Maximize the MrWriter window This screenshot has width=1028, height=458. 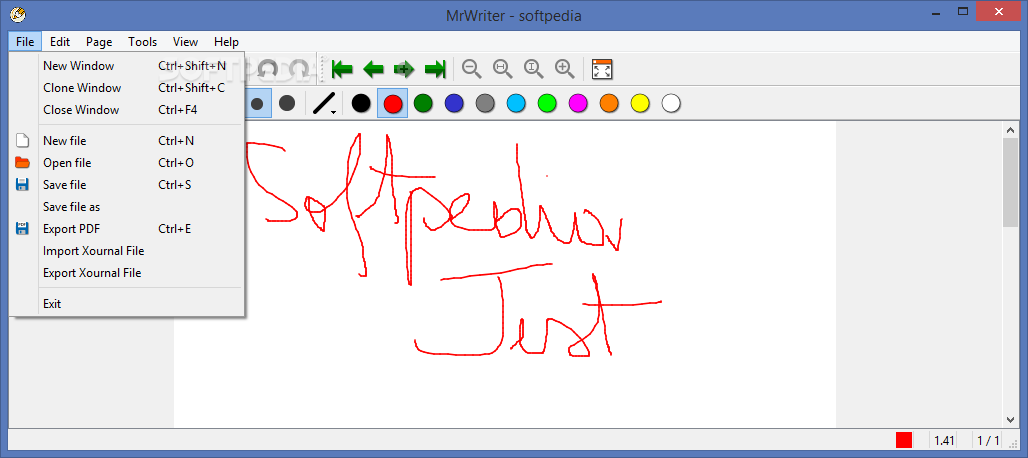click(963, 12)
